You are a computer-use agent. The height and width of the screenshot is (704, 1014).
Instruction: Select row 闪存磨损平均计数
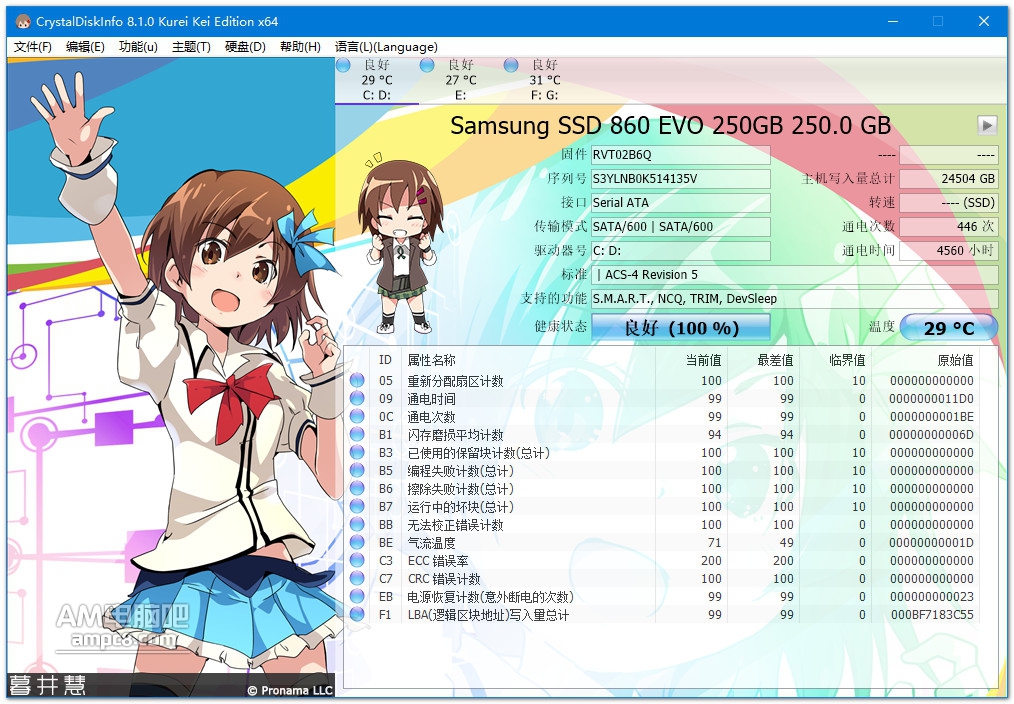click(x=664, y=434)
